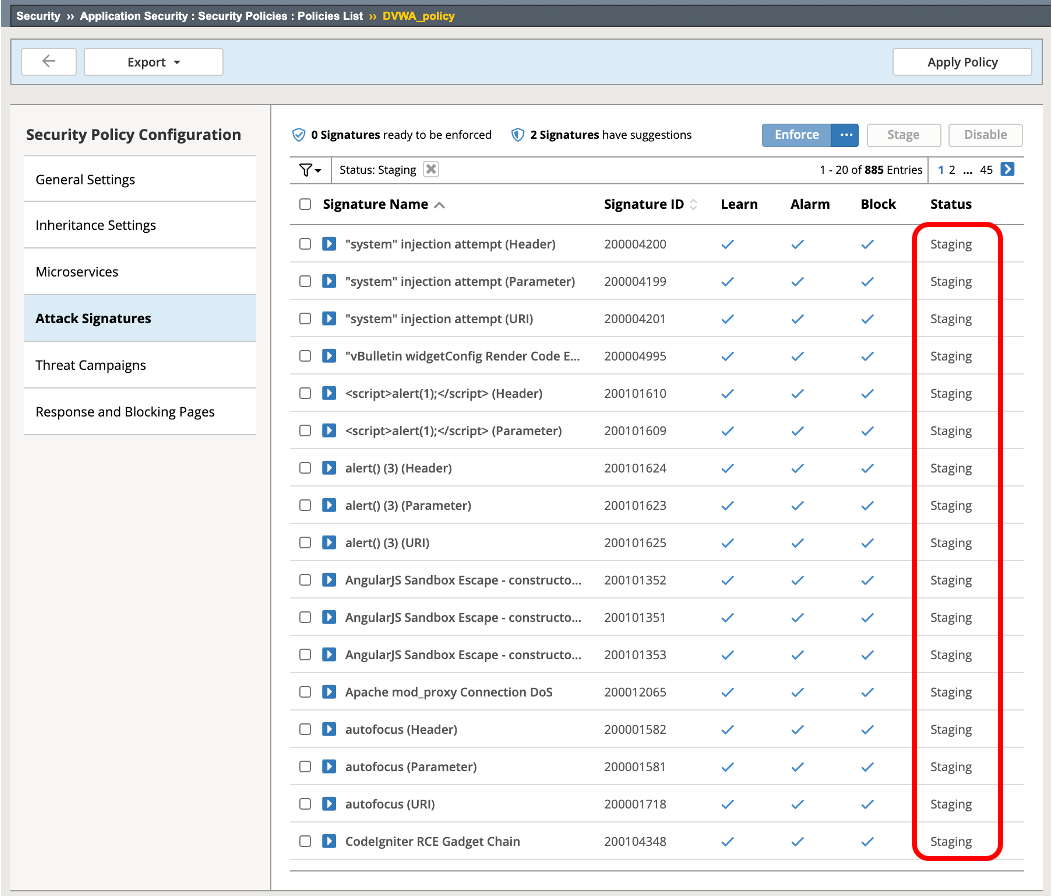Open the Enforce more-options ellipsis

pyautogui.click(x=845, y=135)
